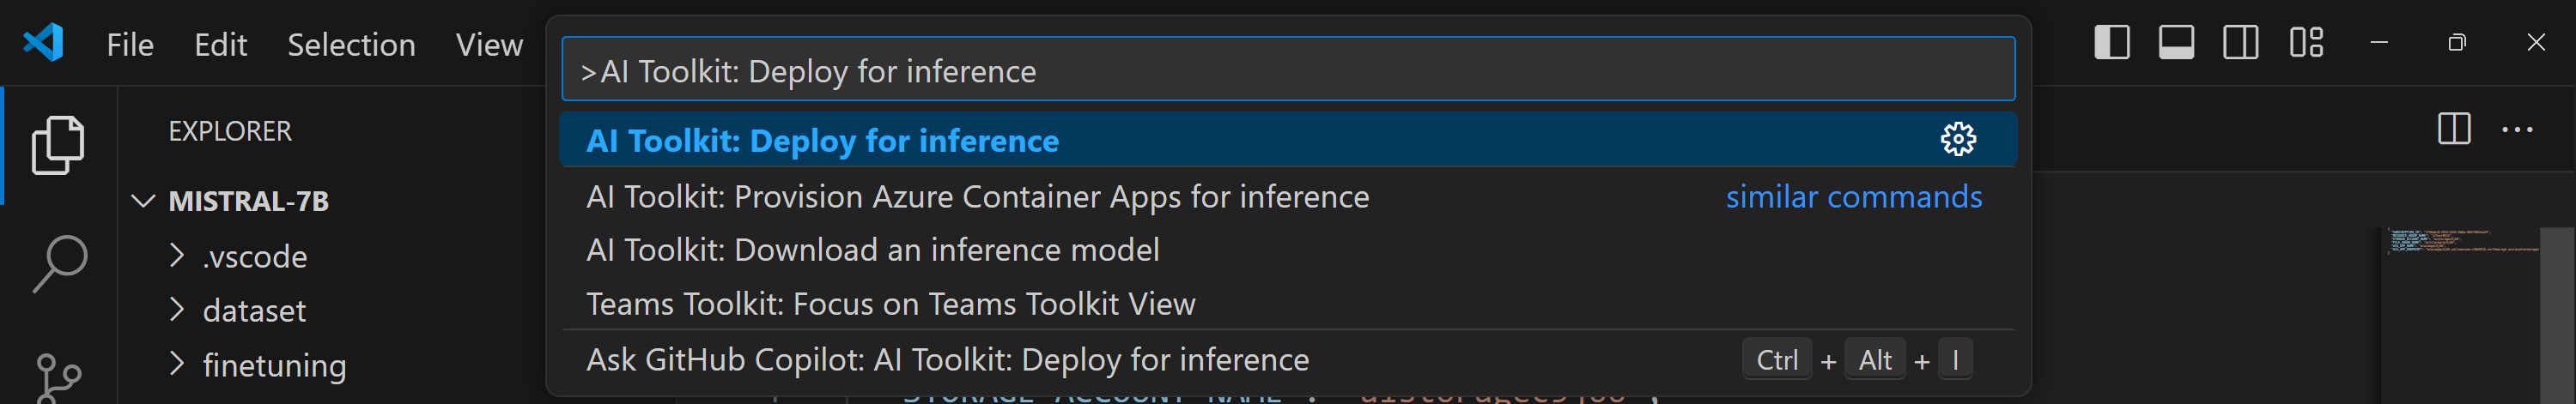Open the Customize Layout icon
The width and height of the screenshot is (2576, 404).
[x=2305, y=43]
